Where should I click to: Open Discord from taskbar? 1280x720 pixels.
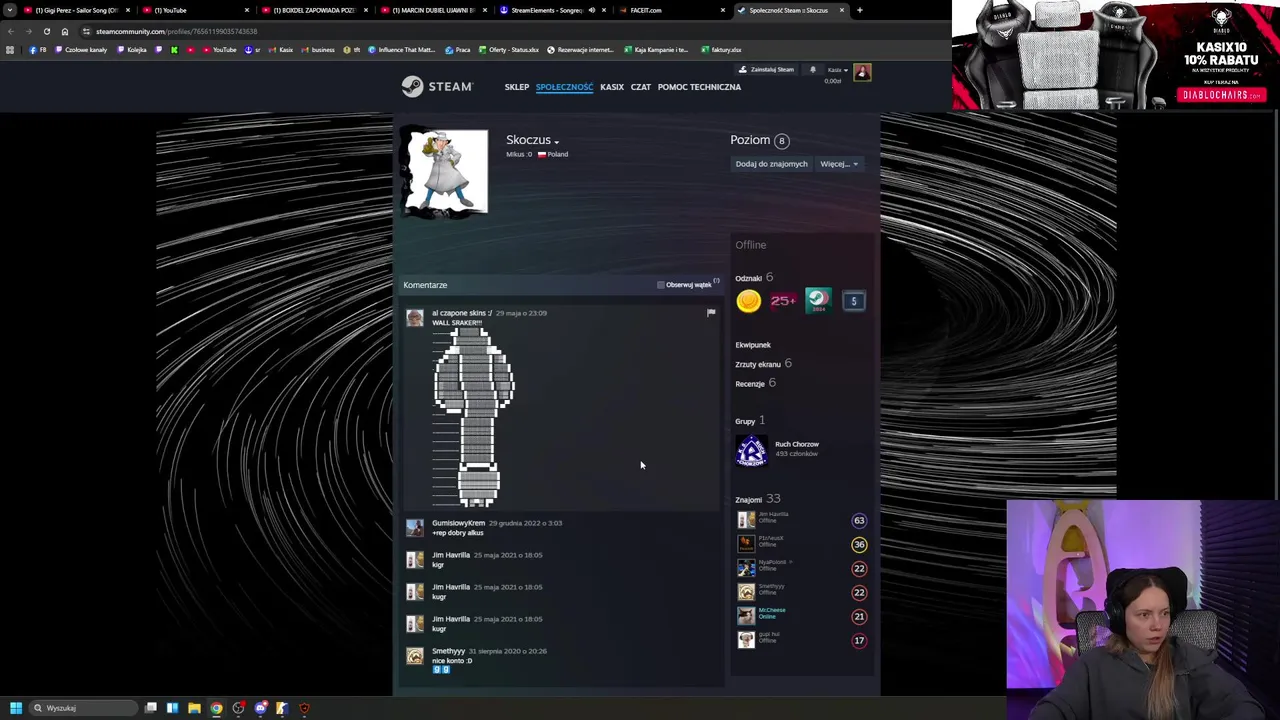[260, 708]
